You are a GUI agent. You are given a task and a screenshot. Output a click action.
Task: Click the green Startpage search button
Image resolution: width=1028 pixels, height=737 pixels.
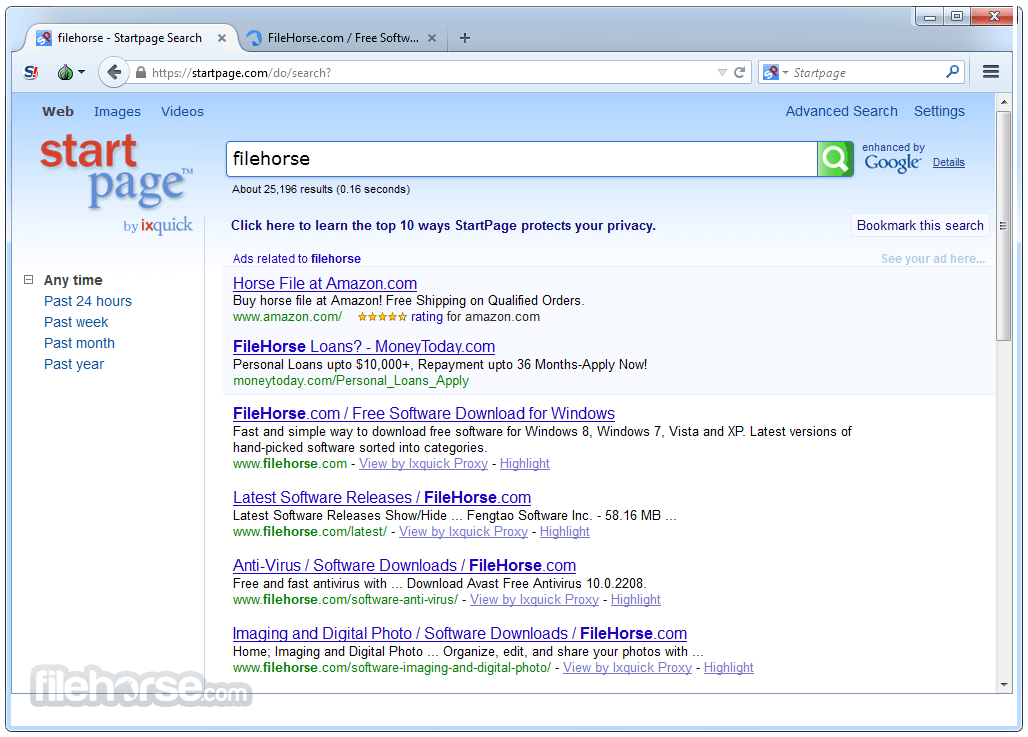tap(835, 159)
